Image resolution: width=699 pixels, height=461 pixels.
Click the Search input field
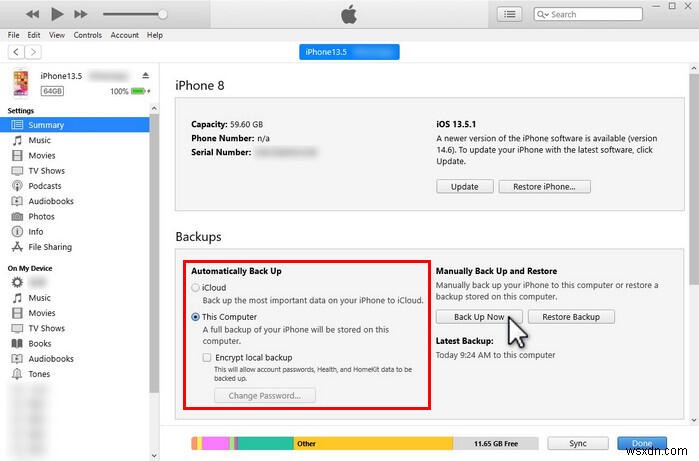[588, 14]
